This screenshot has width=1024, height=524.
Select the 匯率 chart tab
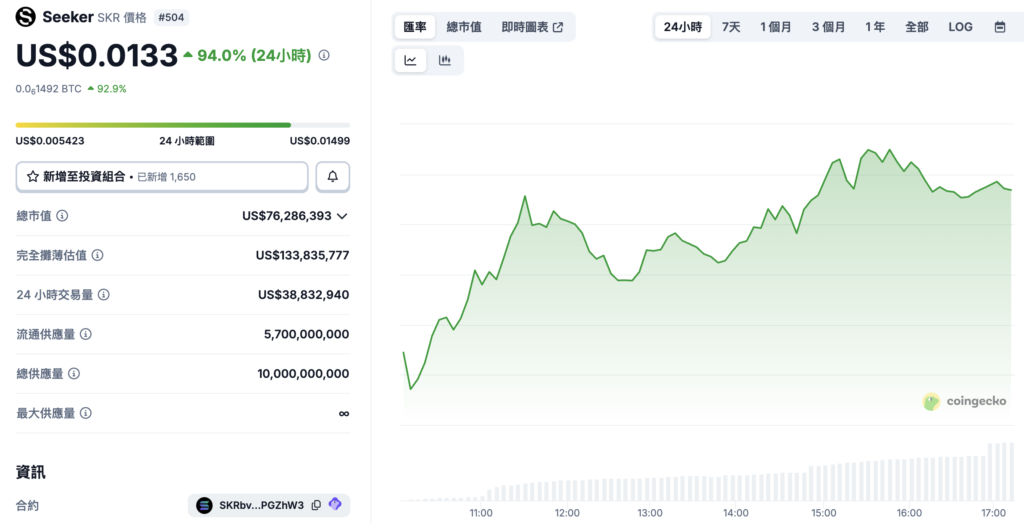(415, 27)
